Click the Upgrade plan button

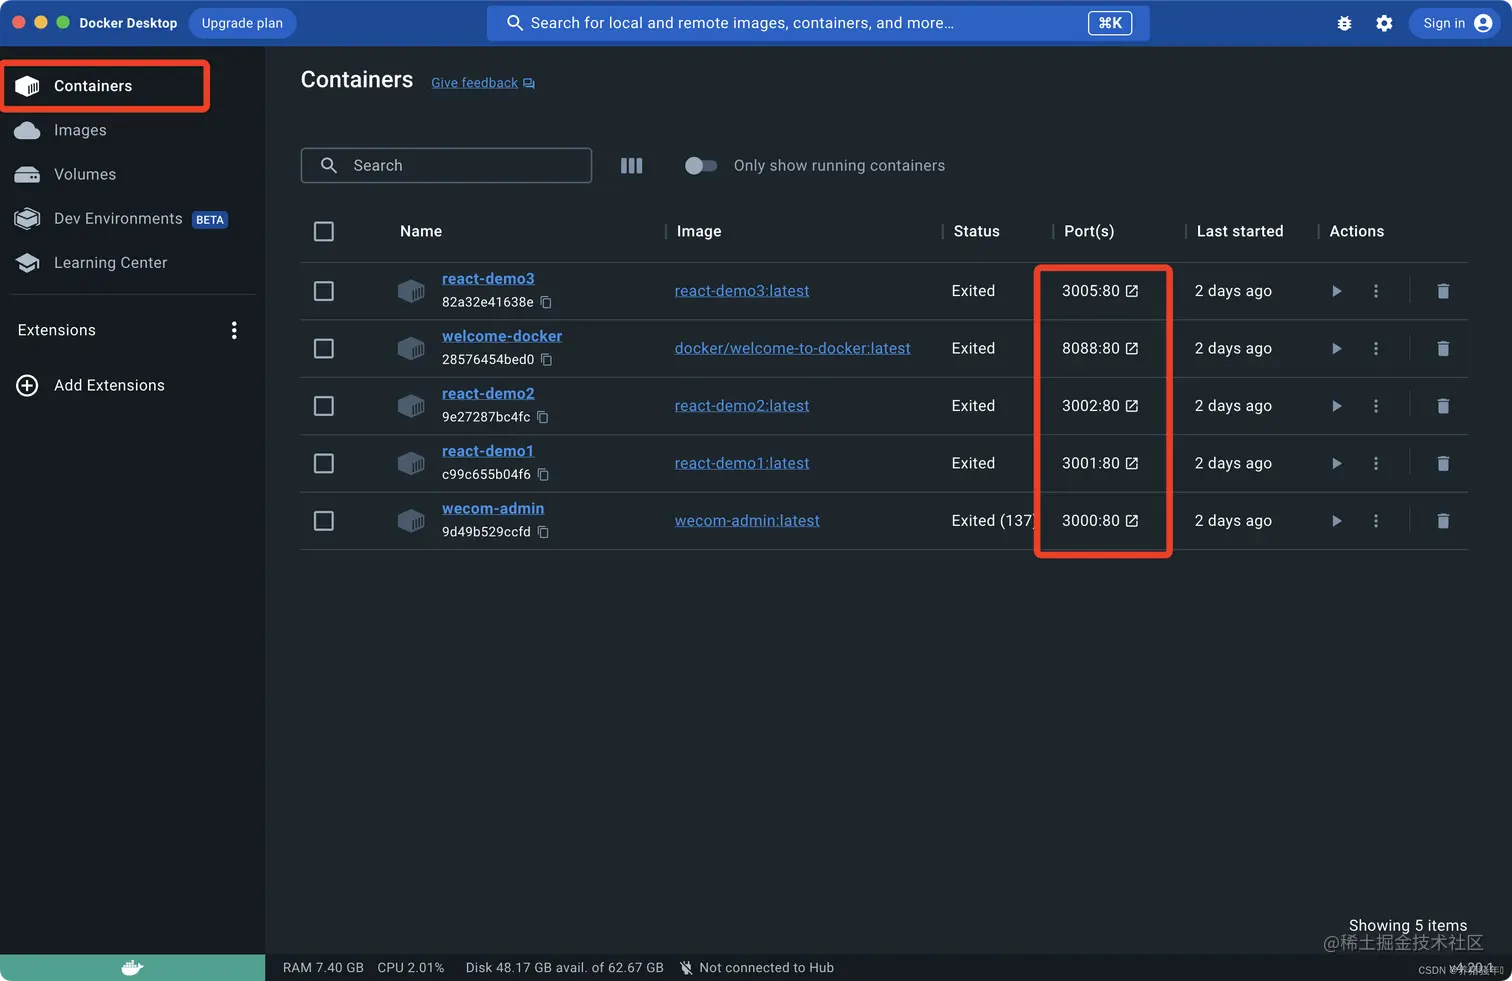(242, 23)
